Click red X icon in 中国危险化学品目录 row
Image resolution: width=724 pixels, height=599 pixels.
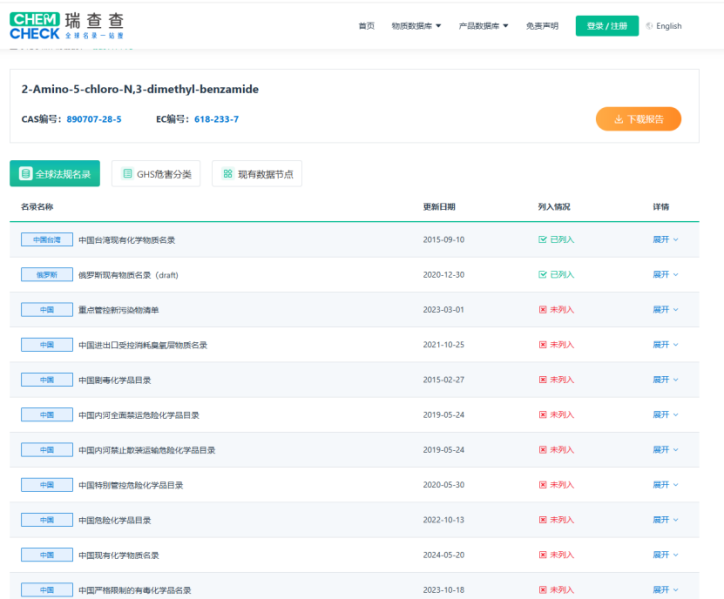[543, 520]
